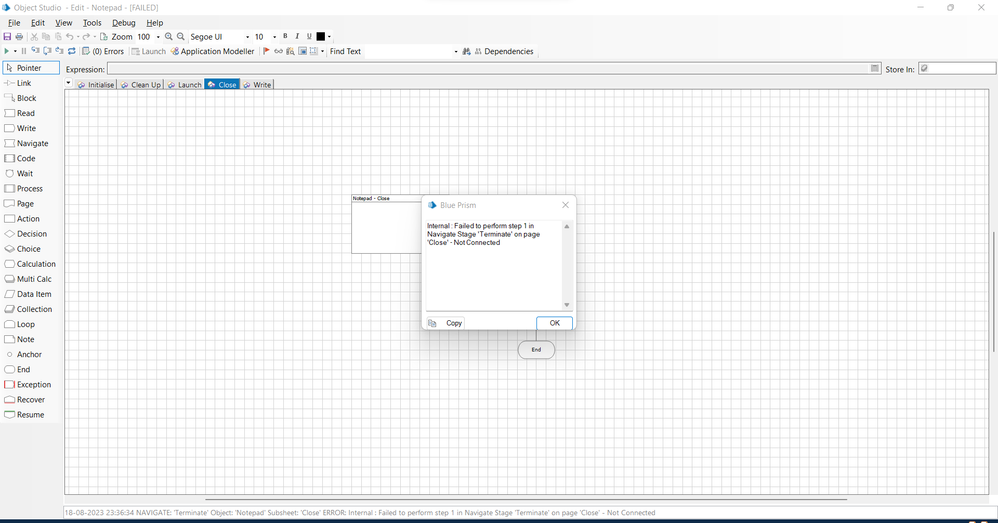This screenshot has width=998, height=523.
Task: Click the black font color swatch
Action: point(321,37)
